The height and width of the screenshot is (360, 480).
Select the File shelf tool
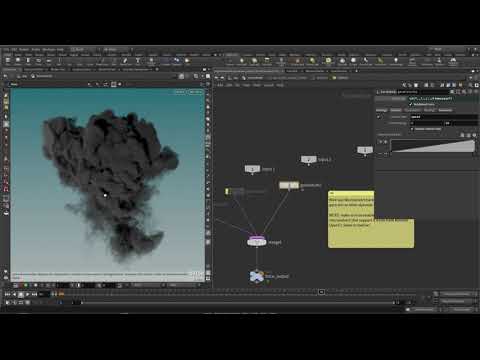[x=187, y=61]
